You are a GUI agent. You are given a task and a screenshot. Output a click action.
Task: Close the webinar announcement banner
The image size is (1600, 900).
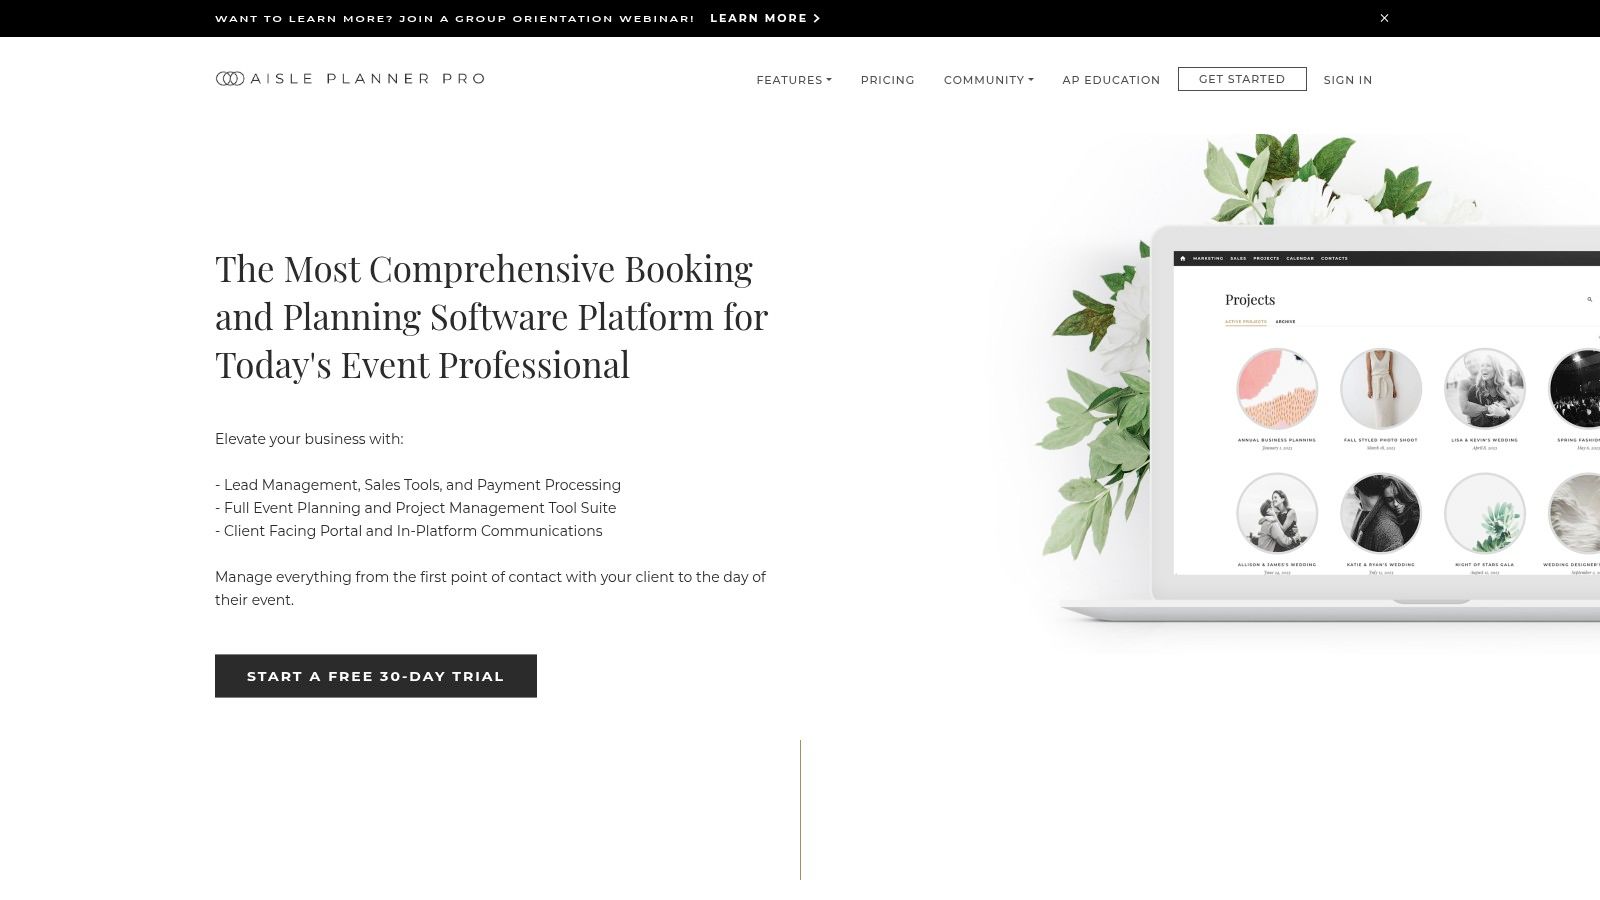(x=1384, y=18)
